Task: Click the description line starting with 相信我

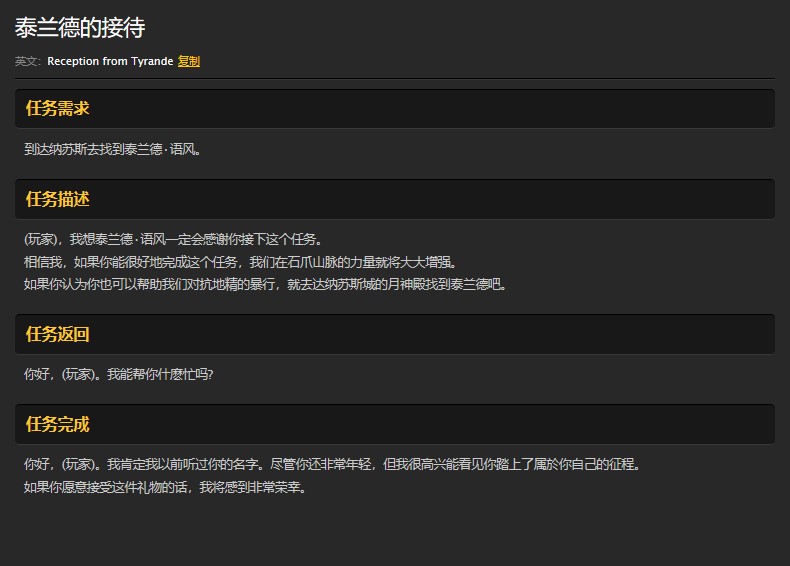Action: coord(240,262)
